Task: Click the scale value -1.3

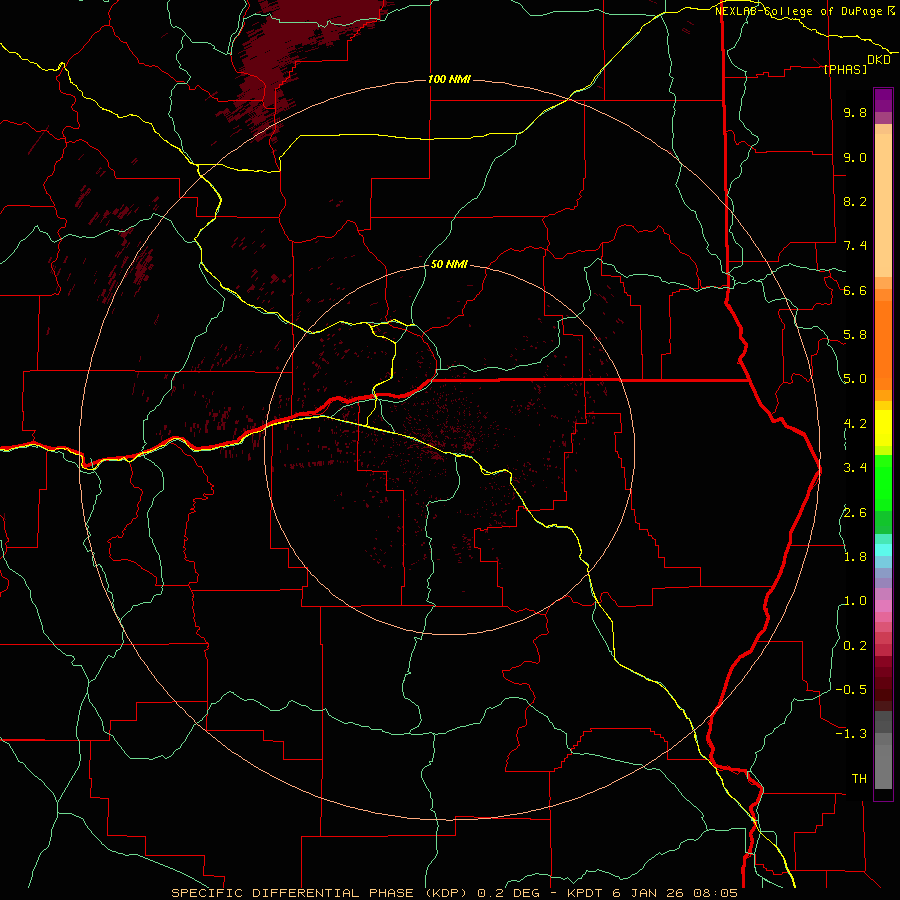Action: point(851,734)
